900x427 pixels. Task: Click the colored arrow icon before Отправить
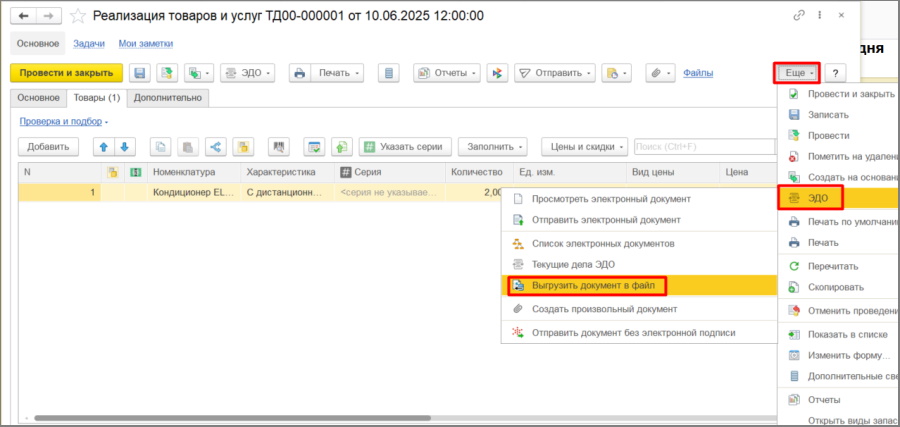tap(497, 73)
